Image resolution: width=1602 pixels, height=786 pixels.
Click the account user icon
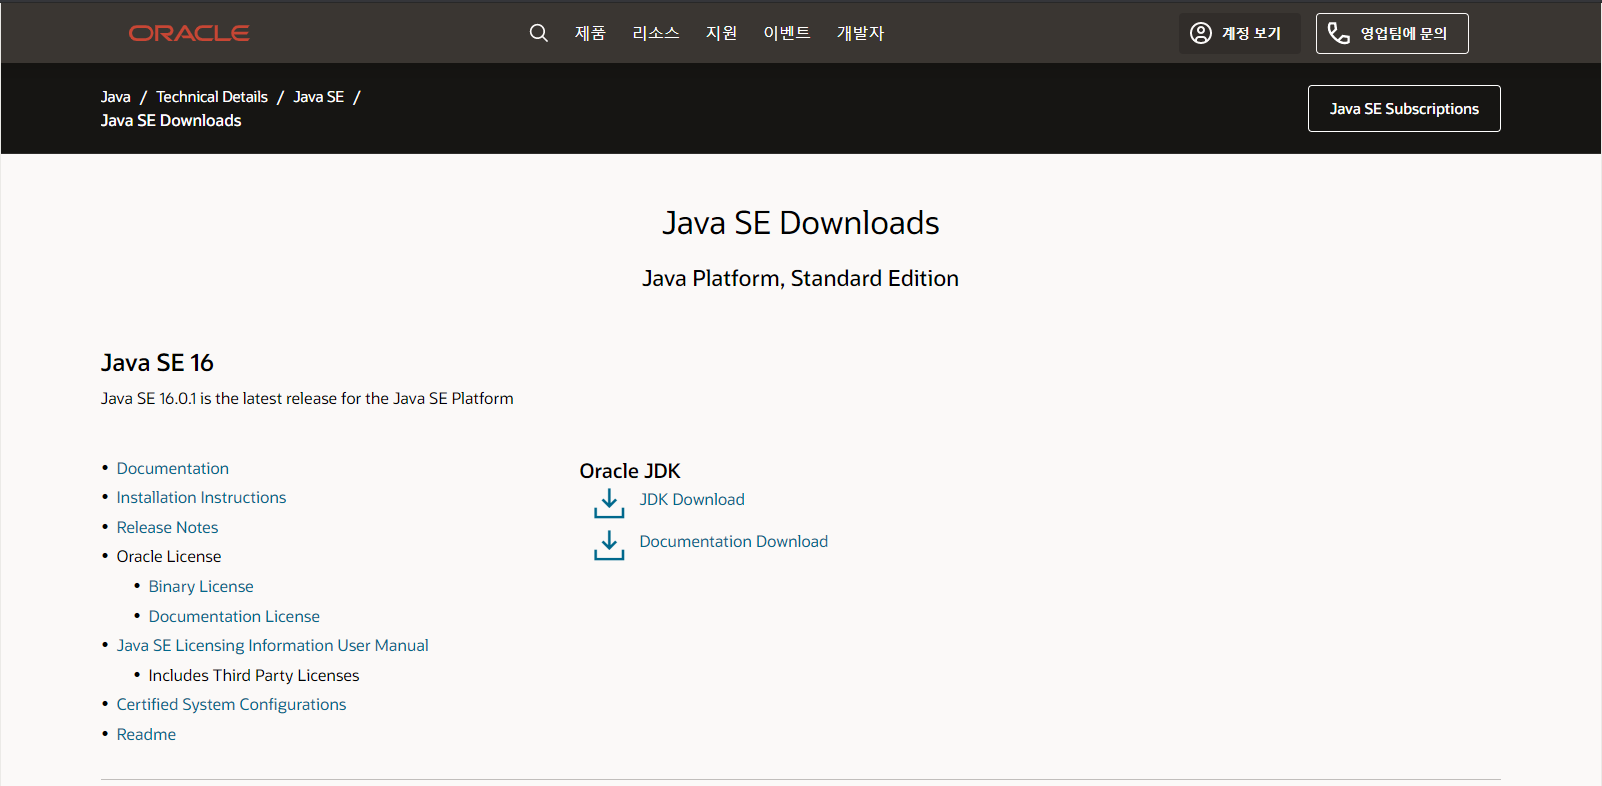(1200, 33)
